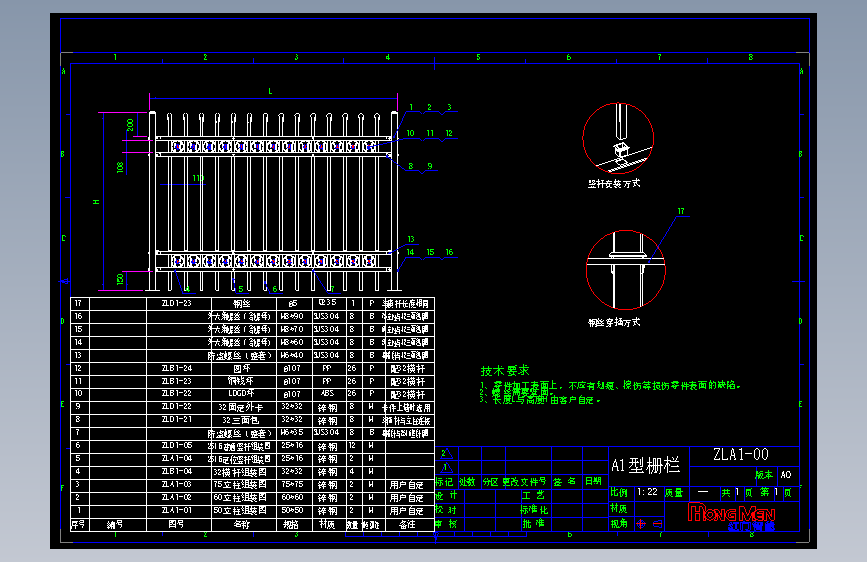The width and height of the screenshot is (867, 562).
Task: Click the 设计 label
Action: coord(446,495)
